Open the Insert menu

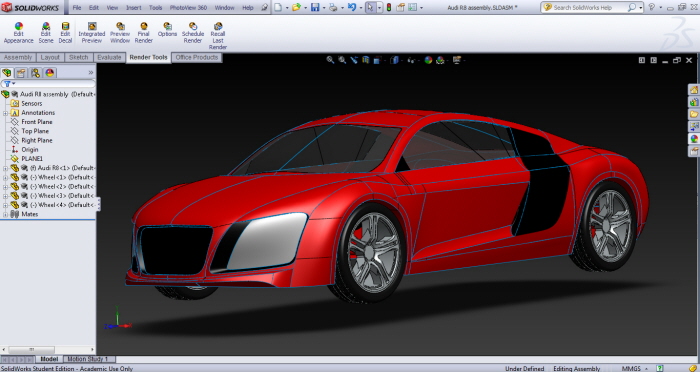(133, 8)
